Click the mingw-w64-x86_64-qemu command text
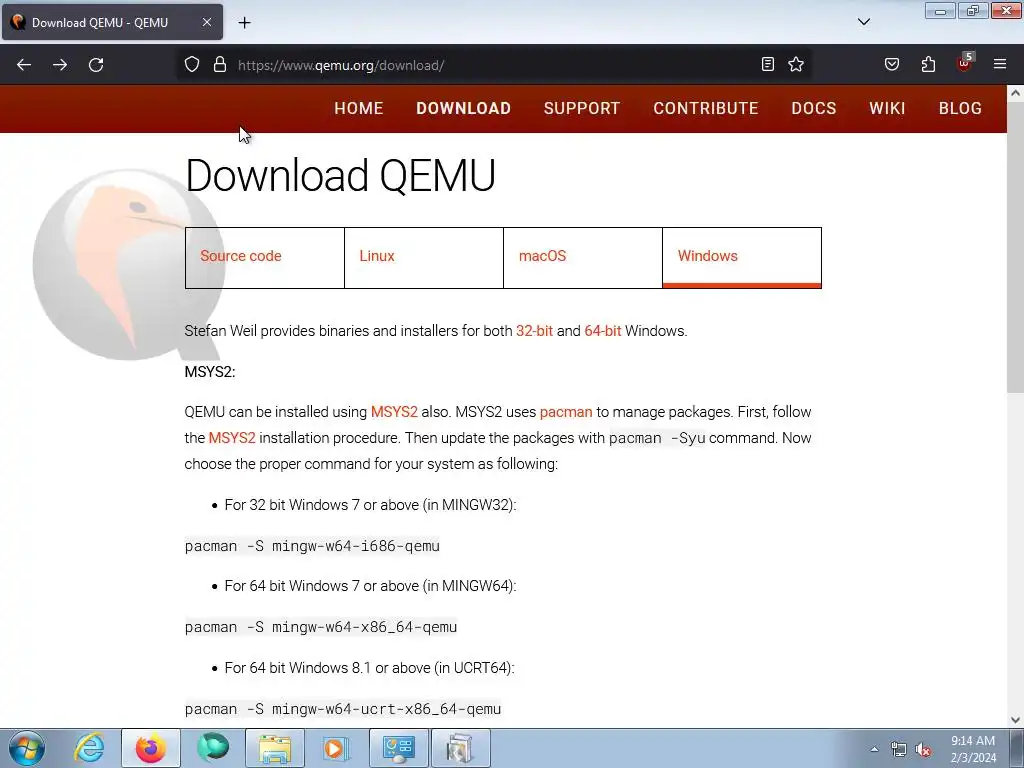 321,627
